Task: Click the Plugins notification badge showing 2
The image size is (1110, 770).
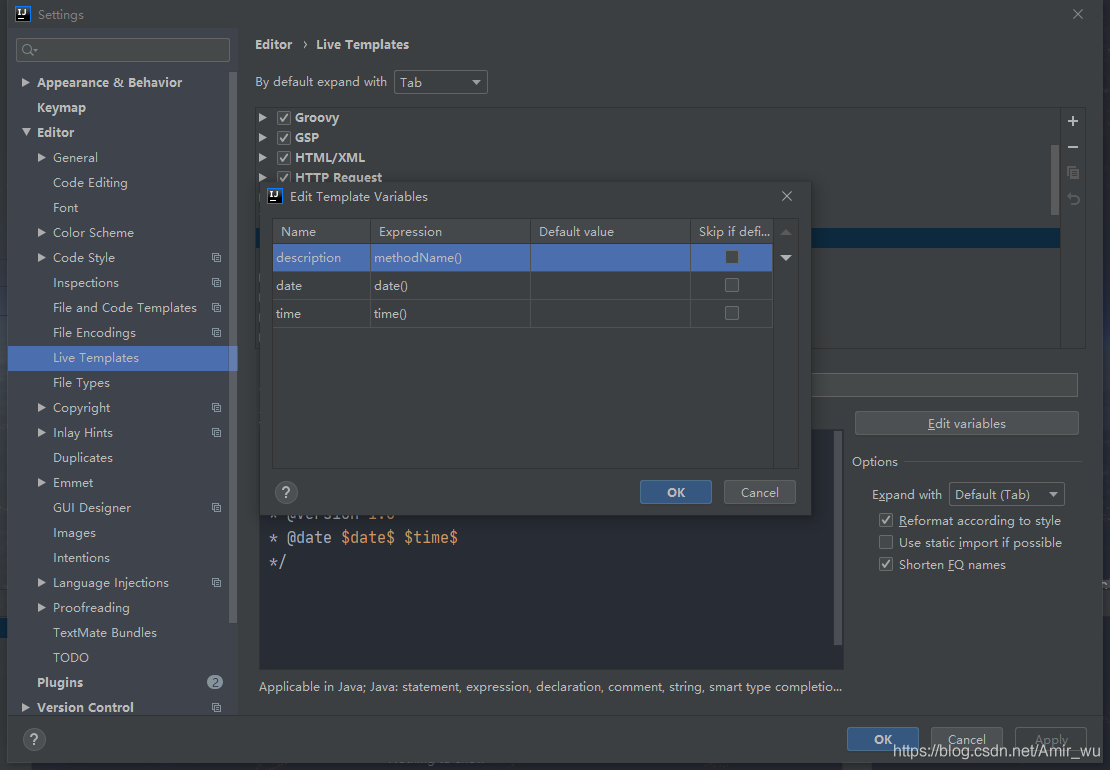Action: (215, 682)
